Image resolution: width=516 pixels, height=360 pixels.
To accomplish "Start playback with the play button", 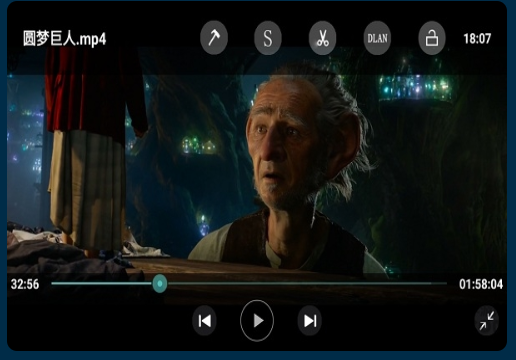I will point(257,321).
